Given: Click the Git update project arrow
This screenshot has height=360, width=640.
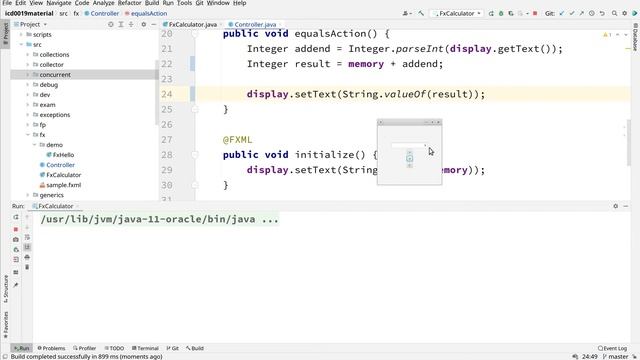Looking at the screenshot, I should 562,13.
